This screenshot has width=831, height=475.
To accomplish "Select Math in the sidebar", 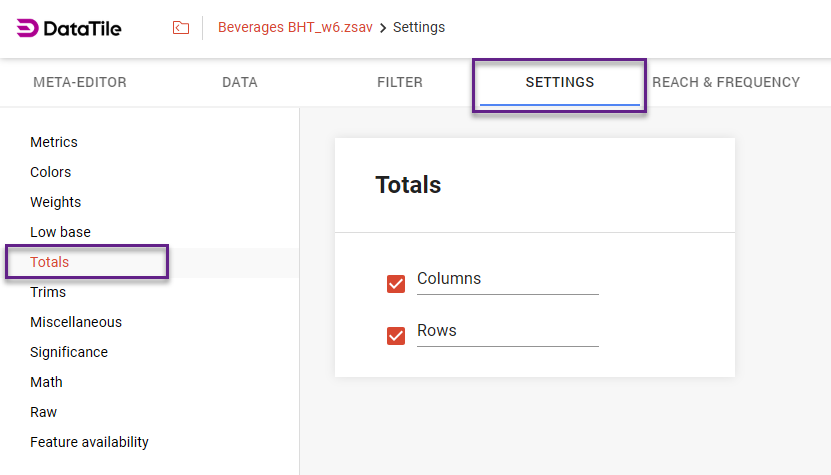I will [x=46, y=382].
